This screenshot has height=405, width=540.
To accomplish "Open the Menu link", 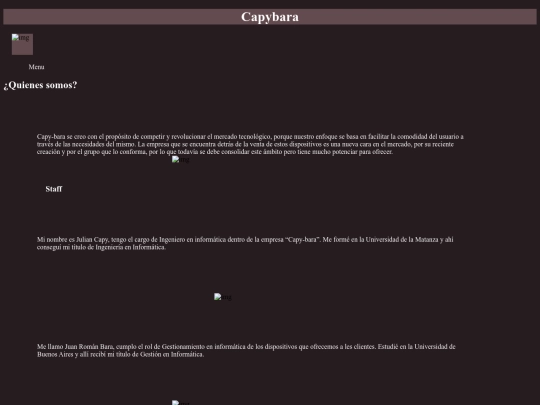I will [x=36, y=67].
